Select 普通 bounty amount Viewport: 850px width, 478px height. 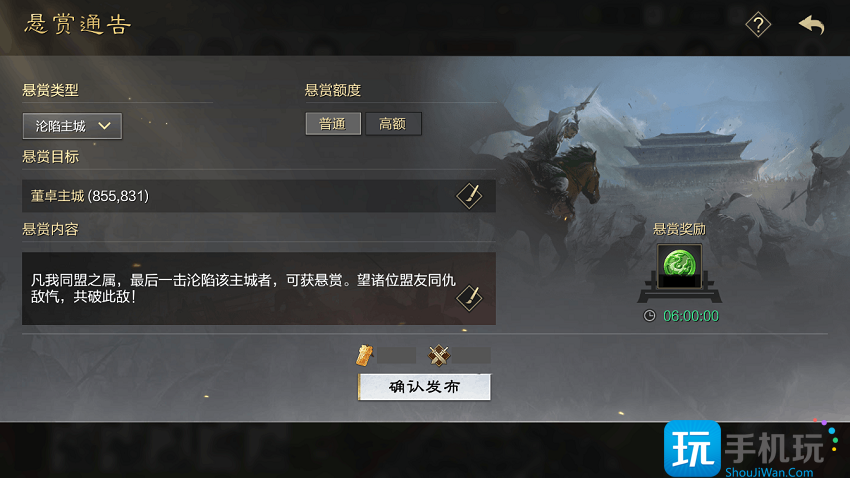(333, 124)
